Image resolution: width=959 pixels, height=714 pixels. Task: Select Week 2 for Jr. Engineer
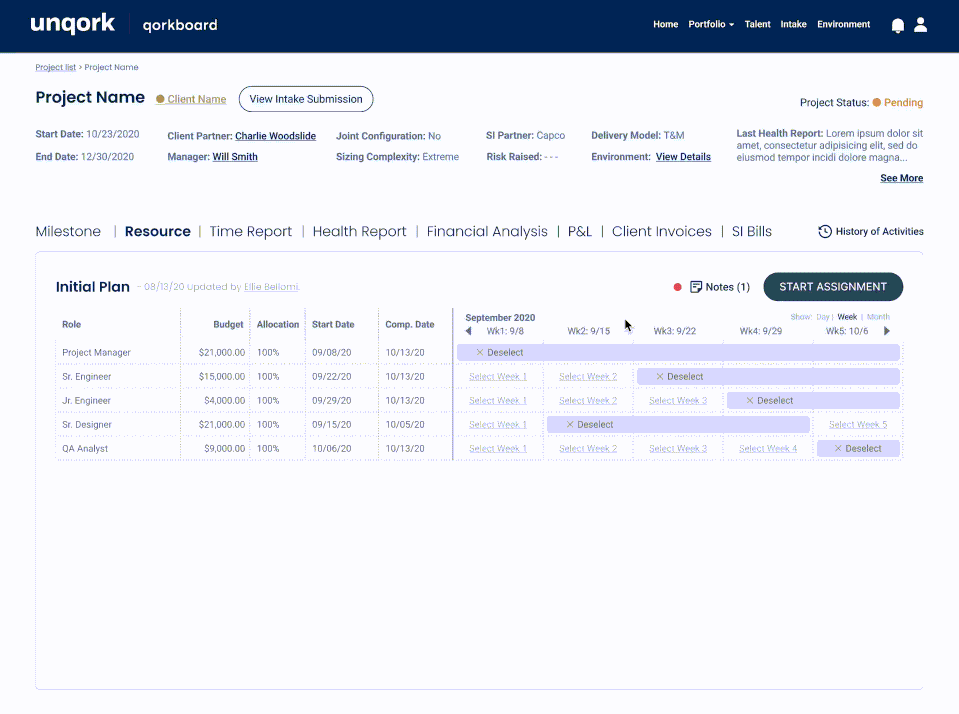pos(588,400)
